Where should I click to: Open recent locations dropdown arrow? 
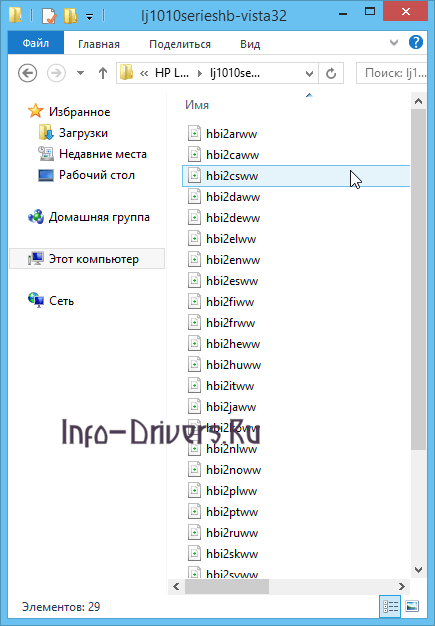tap(80, 73)
